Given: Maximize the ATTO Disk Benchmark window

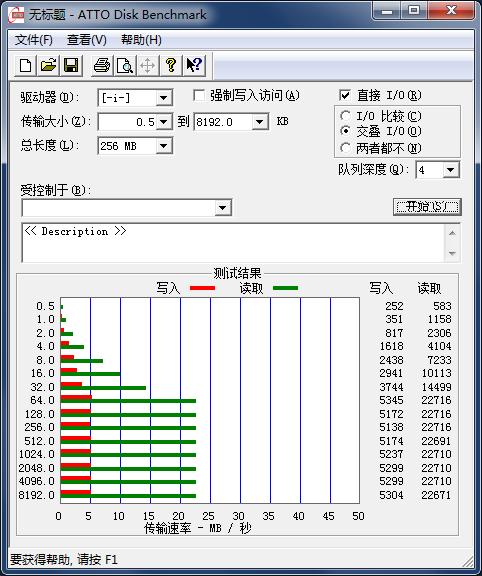Looking at the screenshot, I should [x=414, y=11].
